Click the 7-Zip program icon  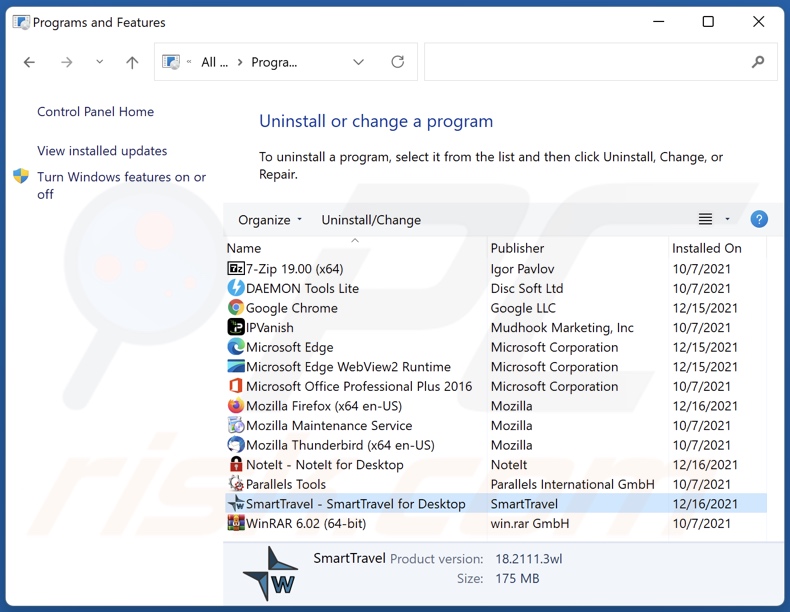pyautogui.click(x=236, y=268)
